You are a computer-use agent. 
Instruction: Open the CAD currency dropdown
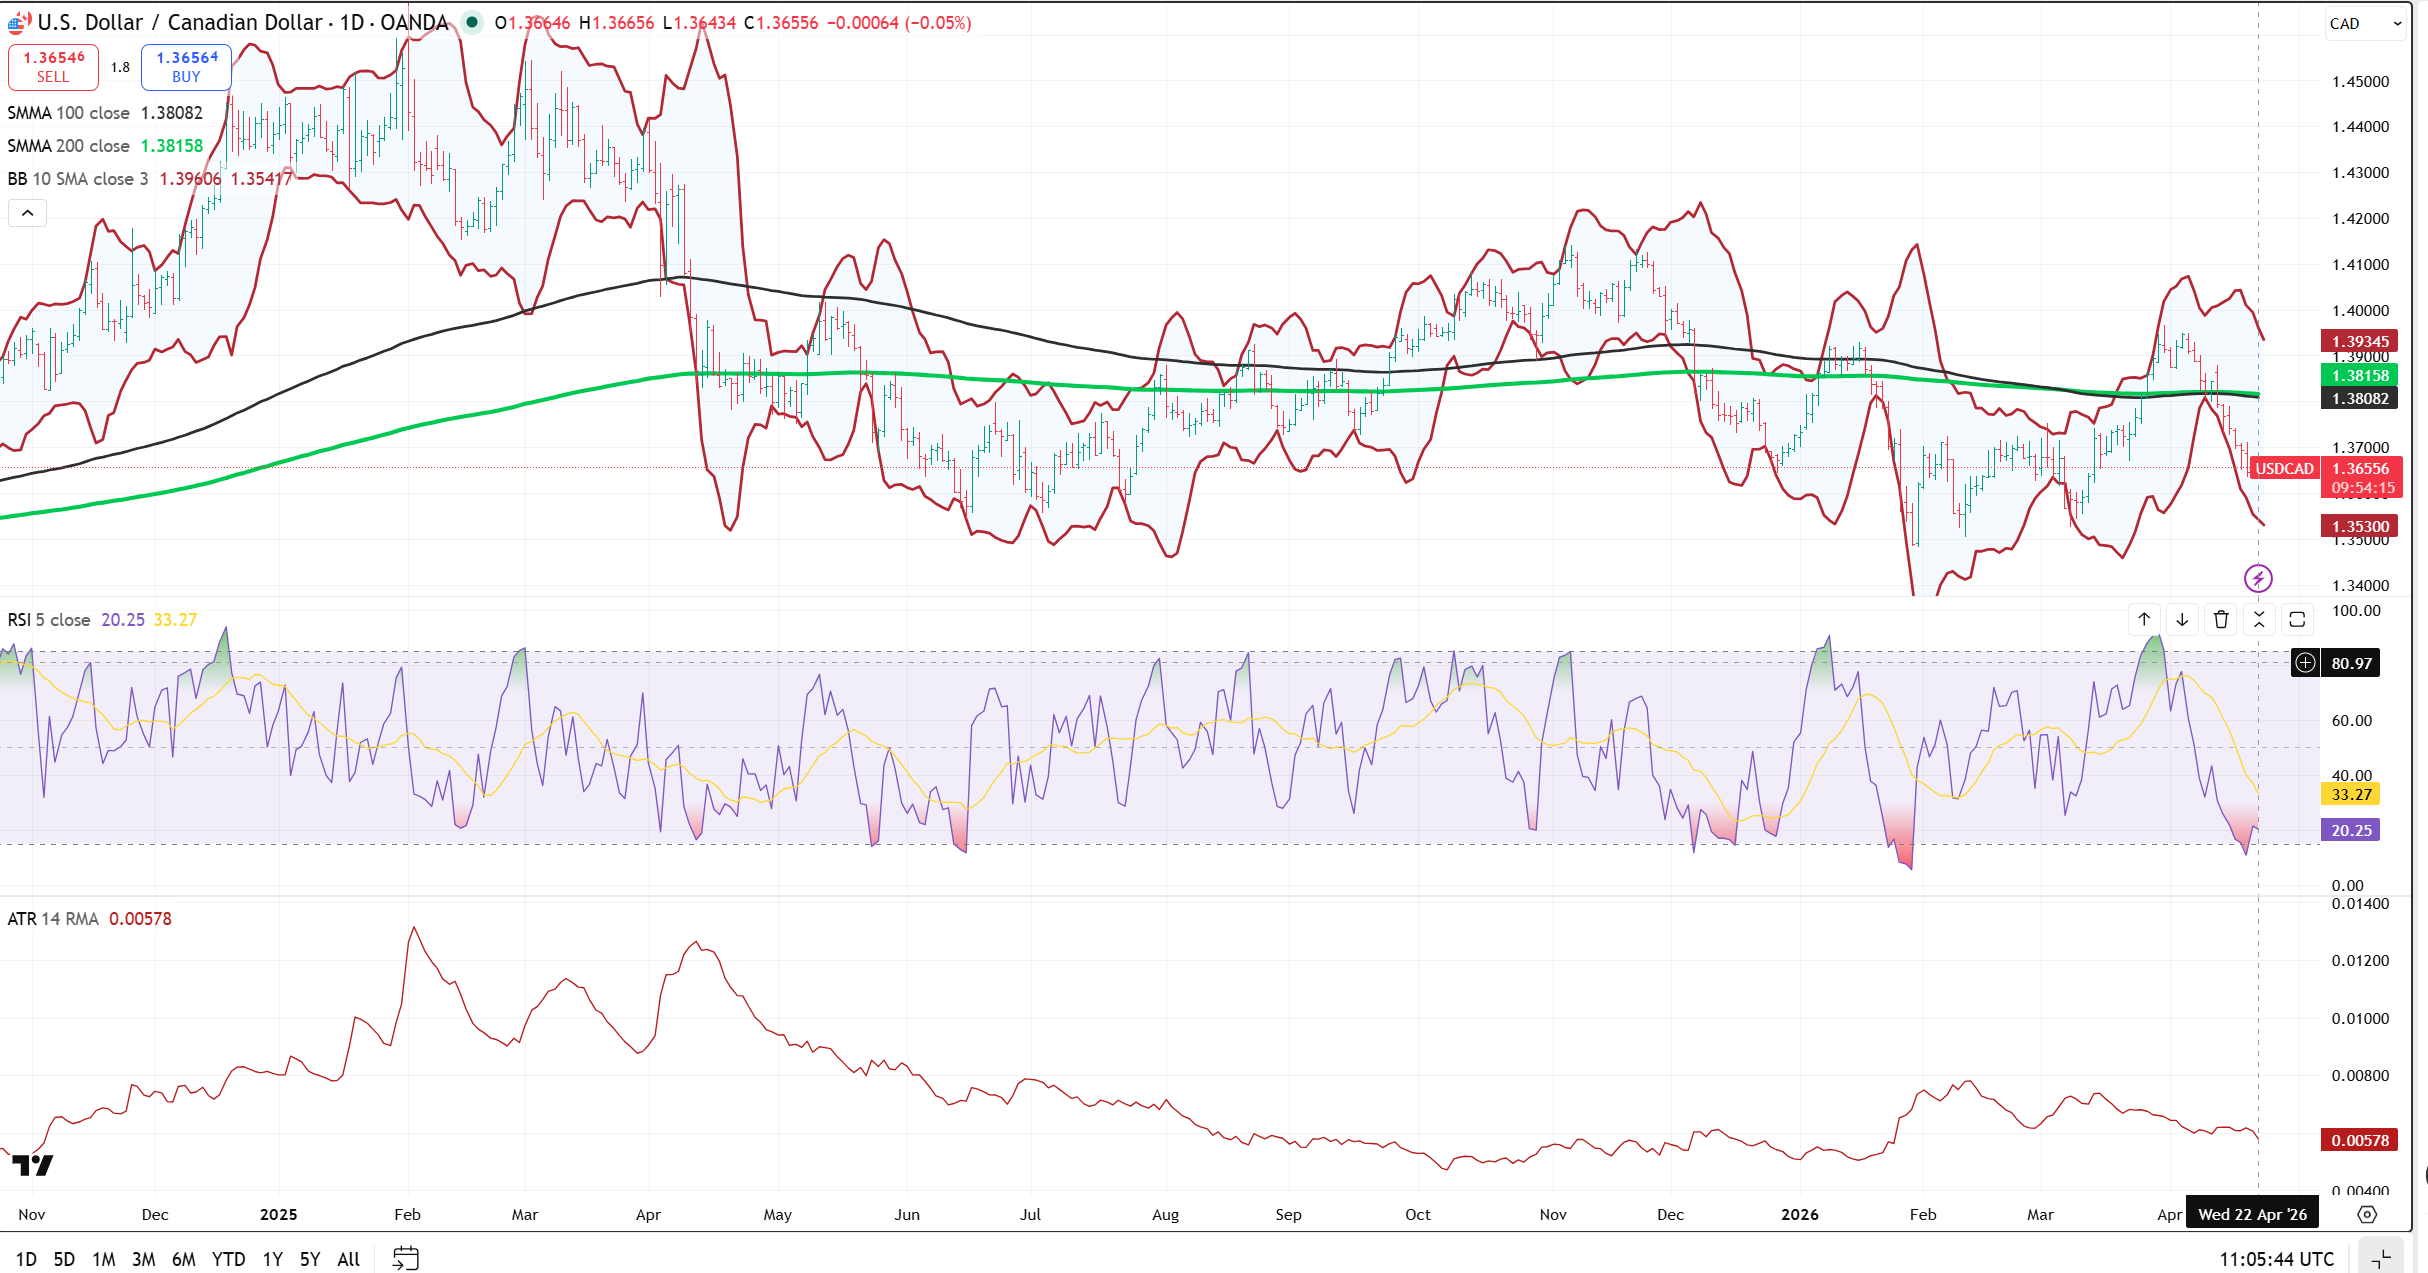2365,23
